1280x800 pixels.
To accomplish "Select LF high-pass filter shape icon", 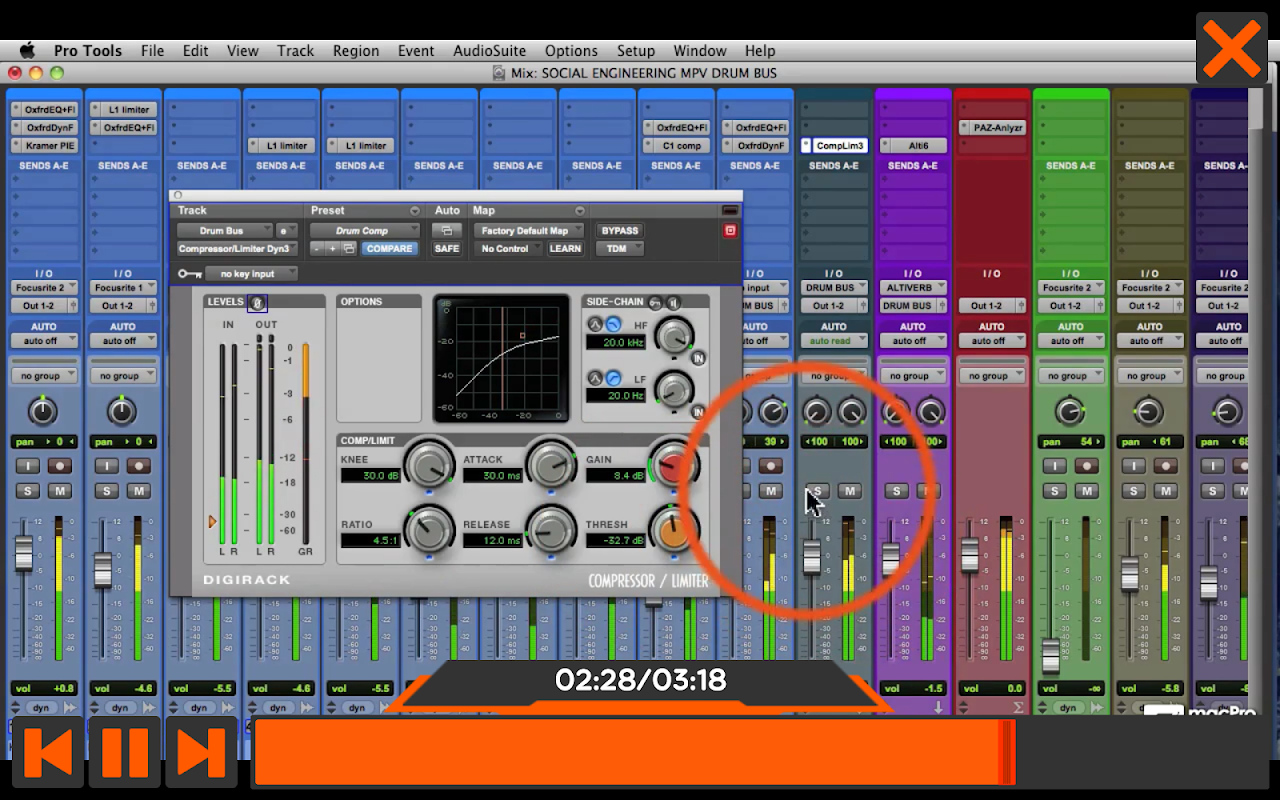I will (x=613, y=378).
